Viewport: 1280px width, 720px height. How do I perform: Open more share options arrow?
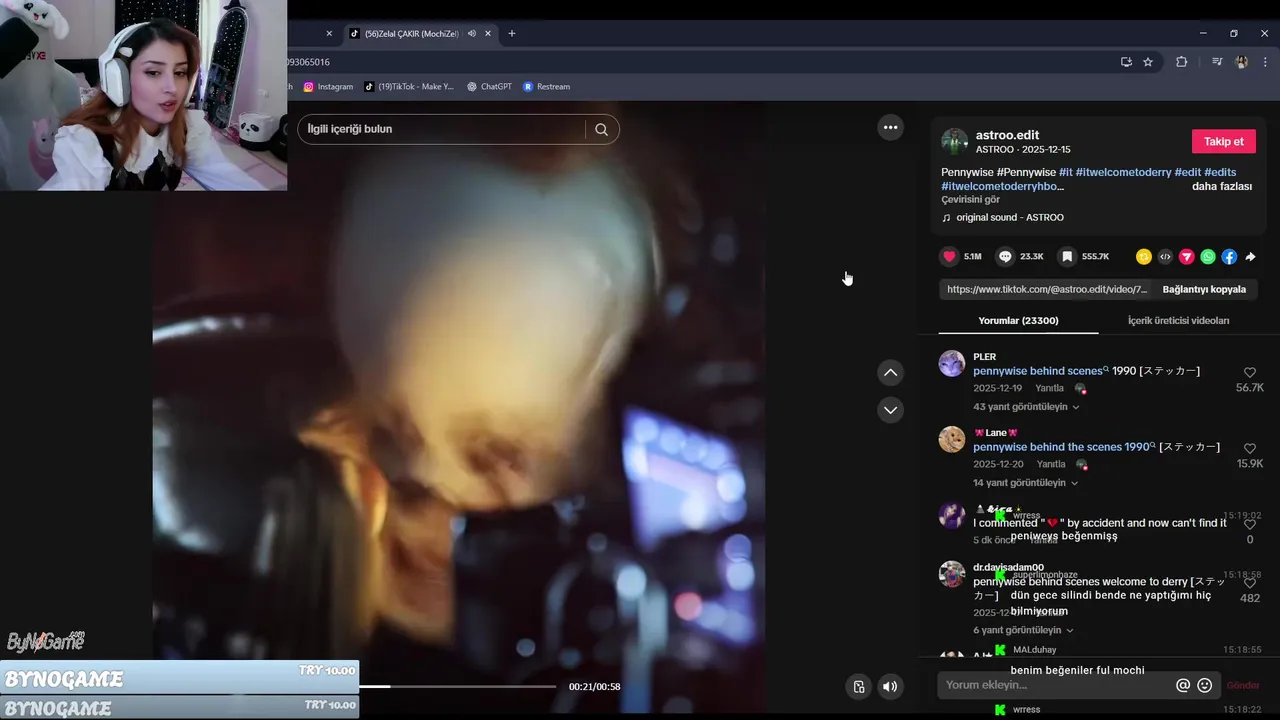click(1250, 257)
